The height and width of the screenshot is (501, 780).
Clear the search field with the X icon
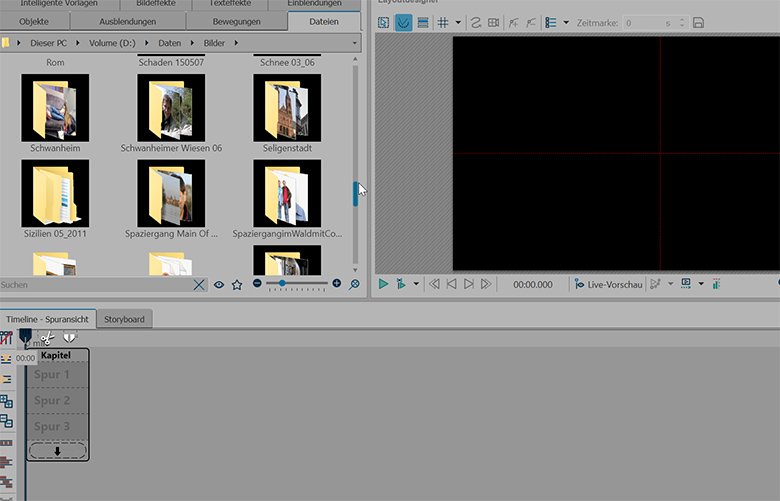coord(199,285)
